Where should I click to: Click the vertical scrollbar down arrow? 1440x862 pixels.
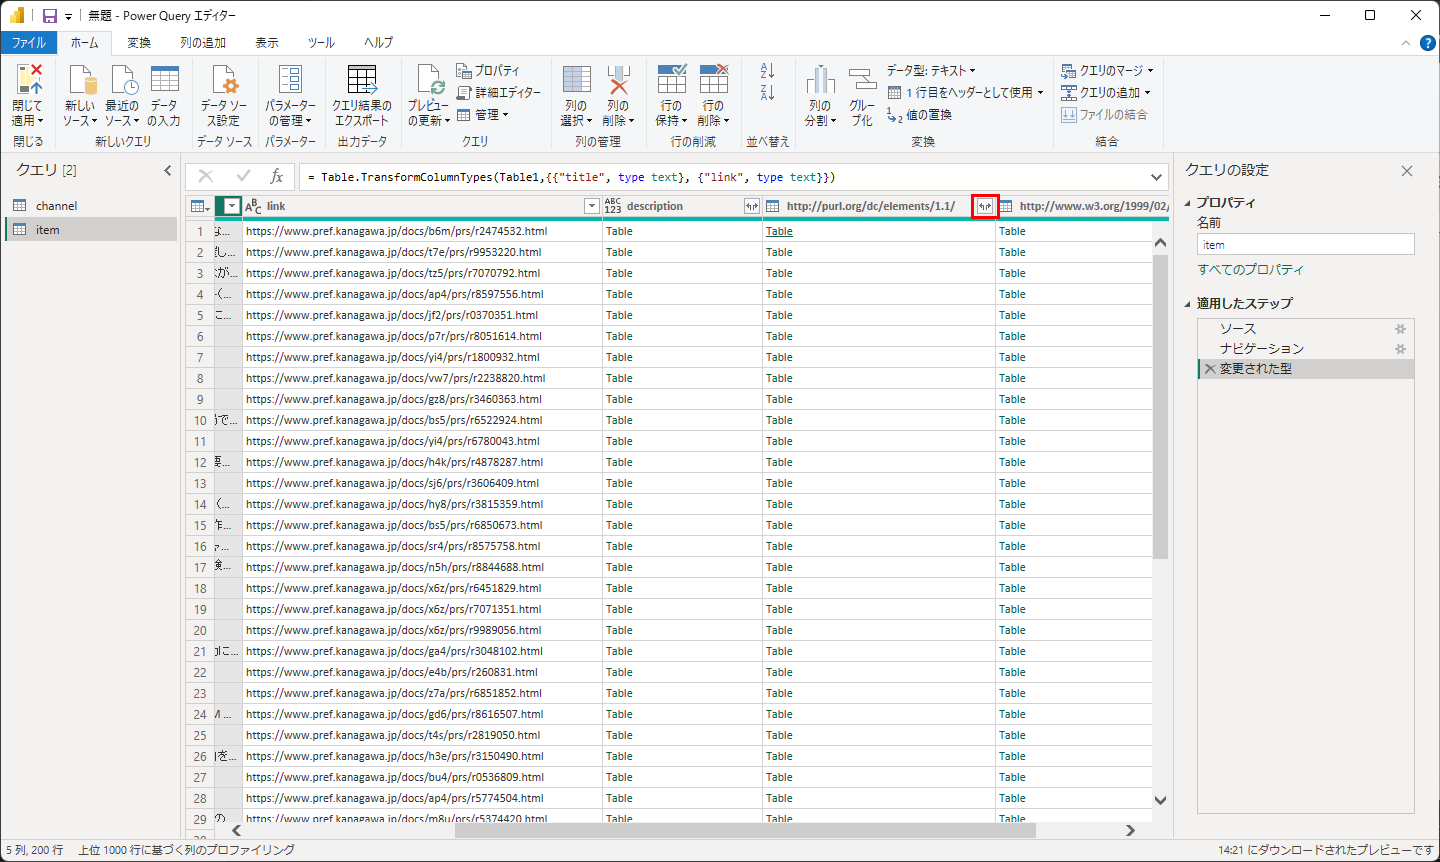[x=1160, y=800]
